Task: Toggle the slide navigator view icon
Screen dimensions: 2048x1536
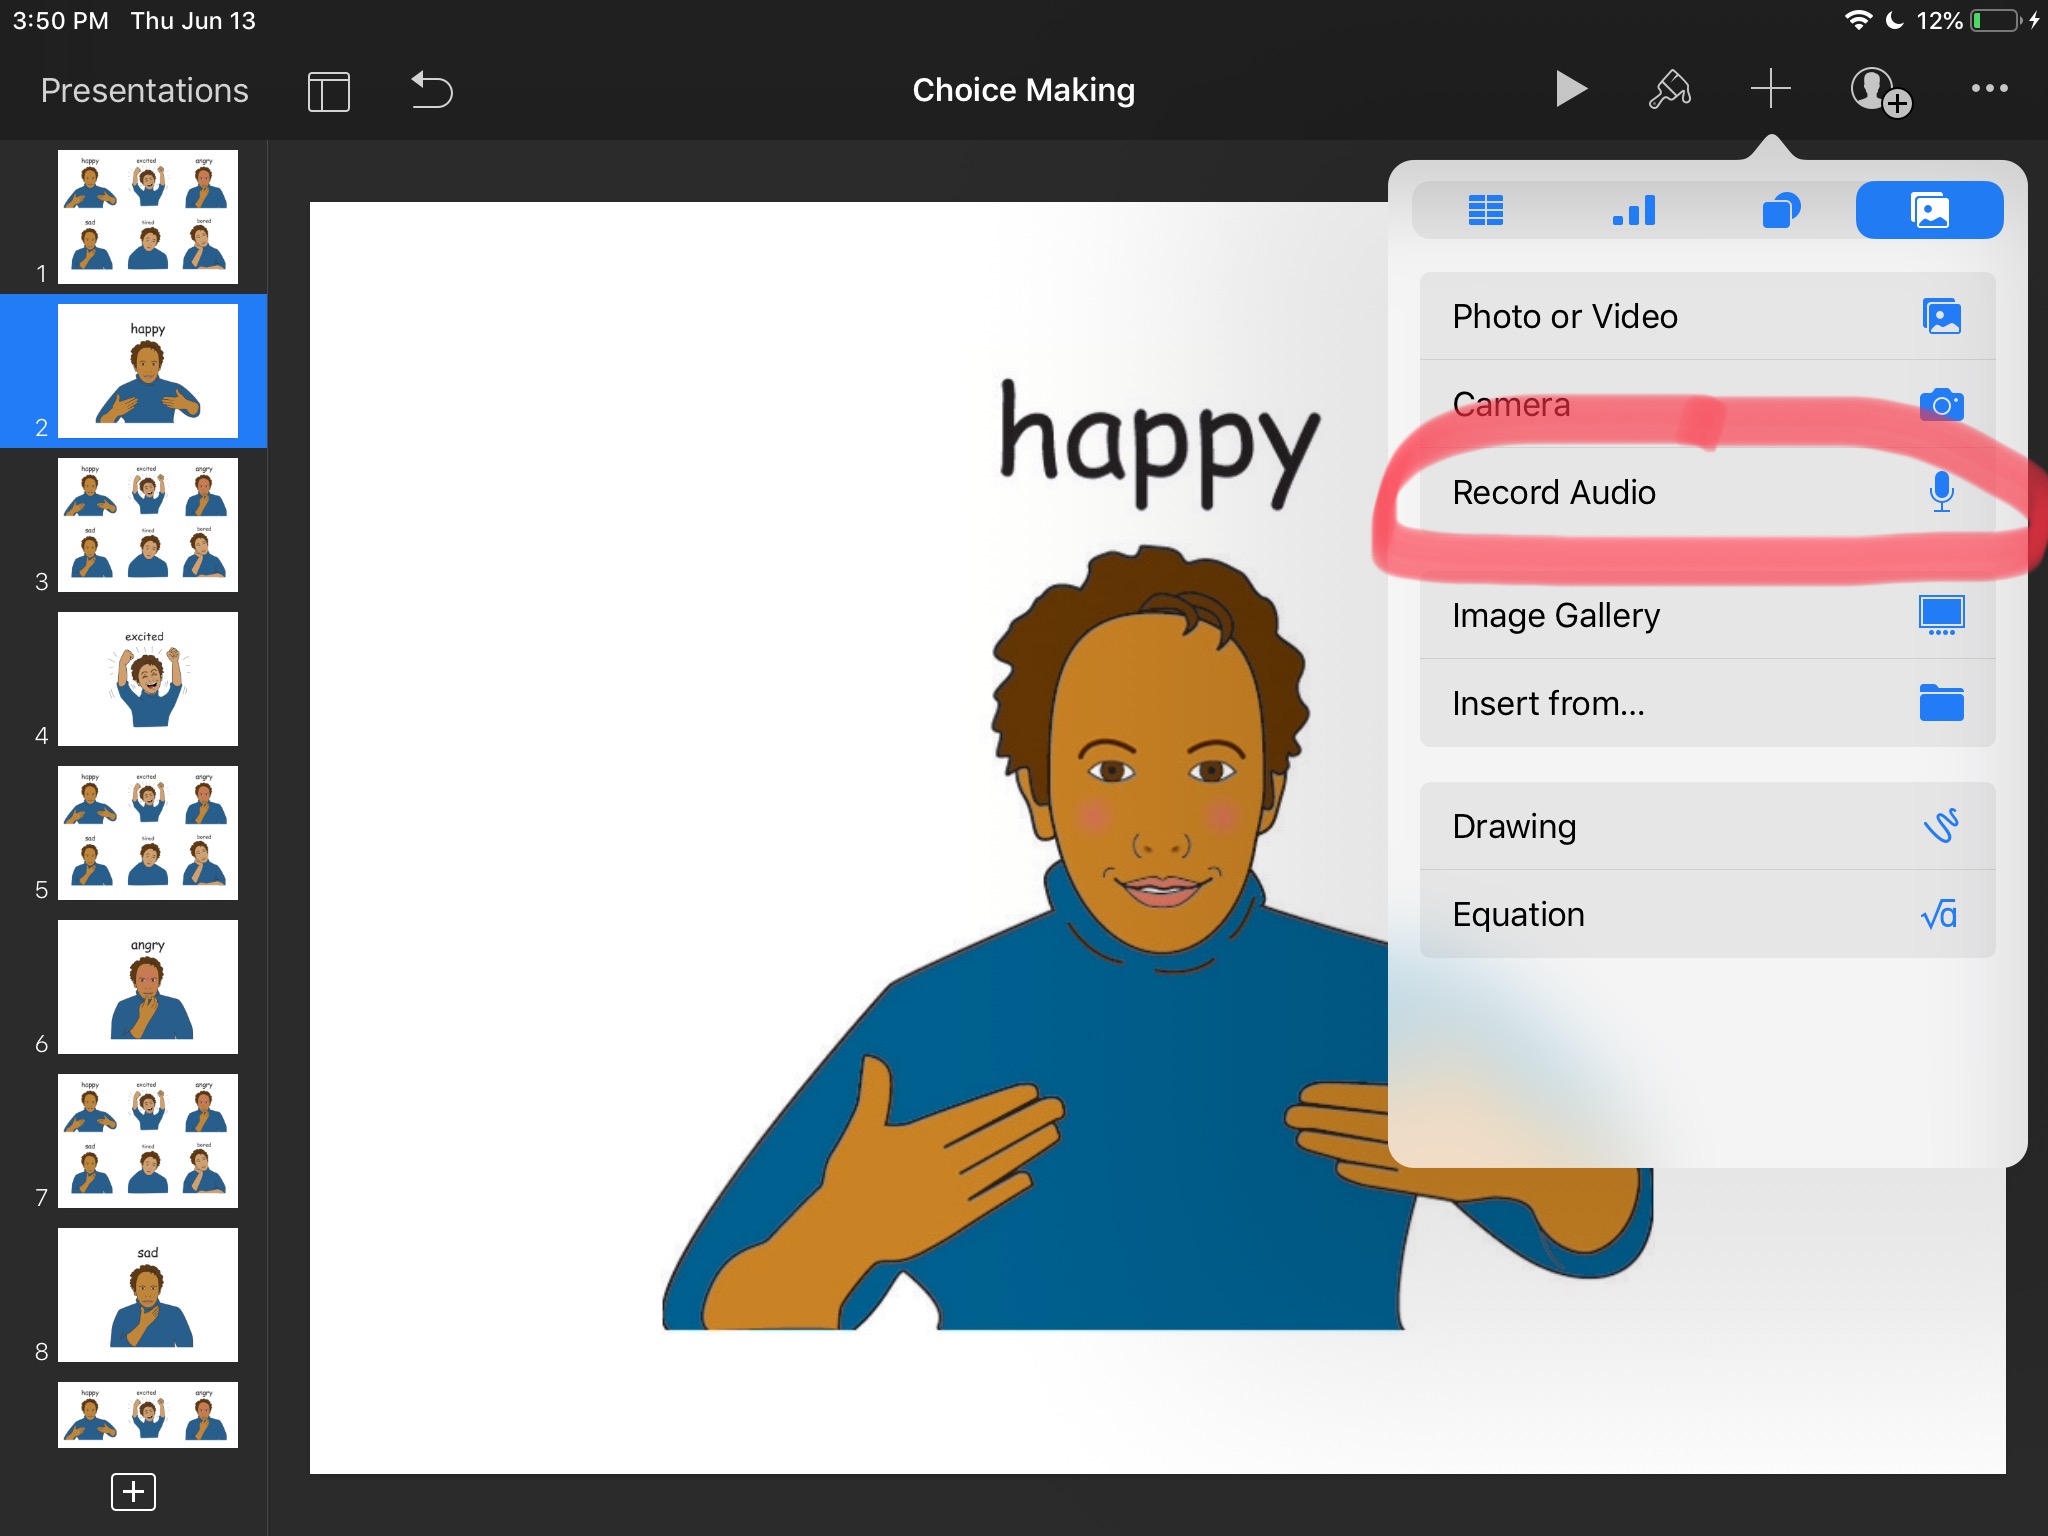Action: pyautogui.click(x=329, y=91)
